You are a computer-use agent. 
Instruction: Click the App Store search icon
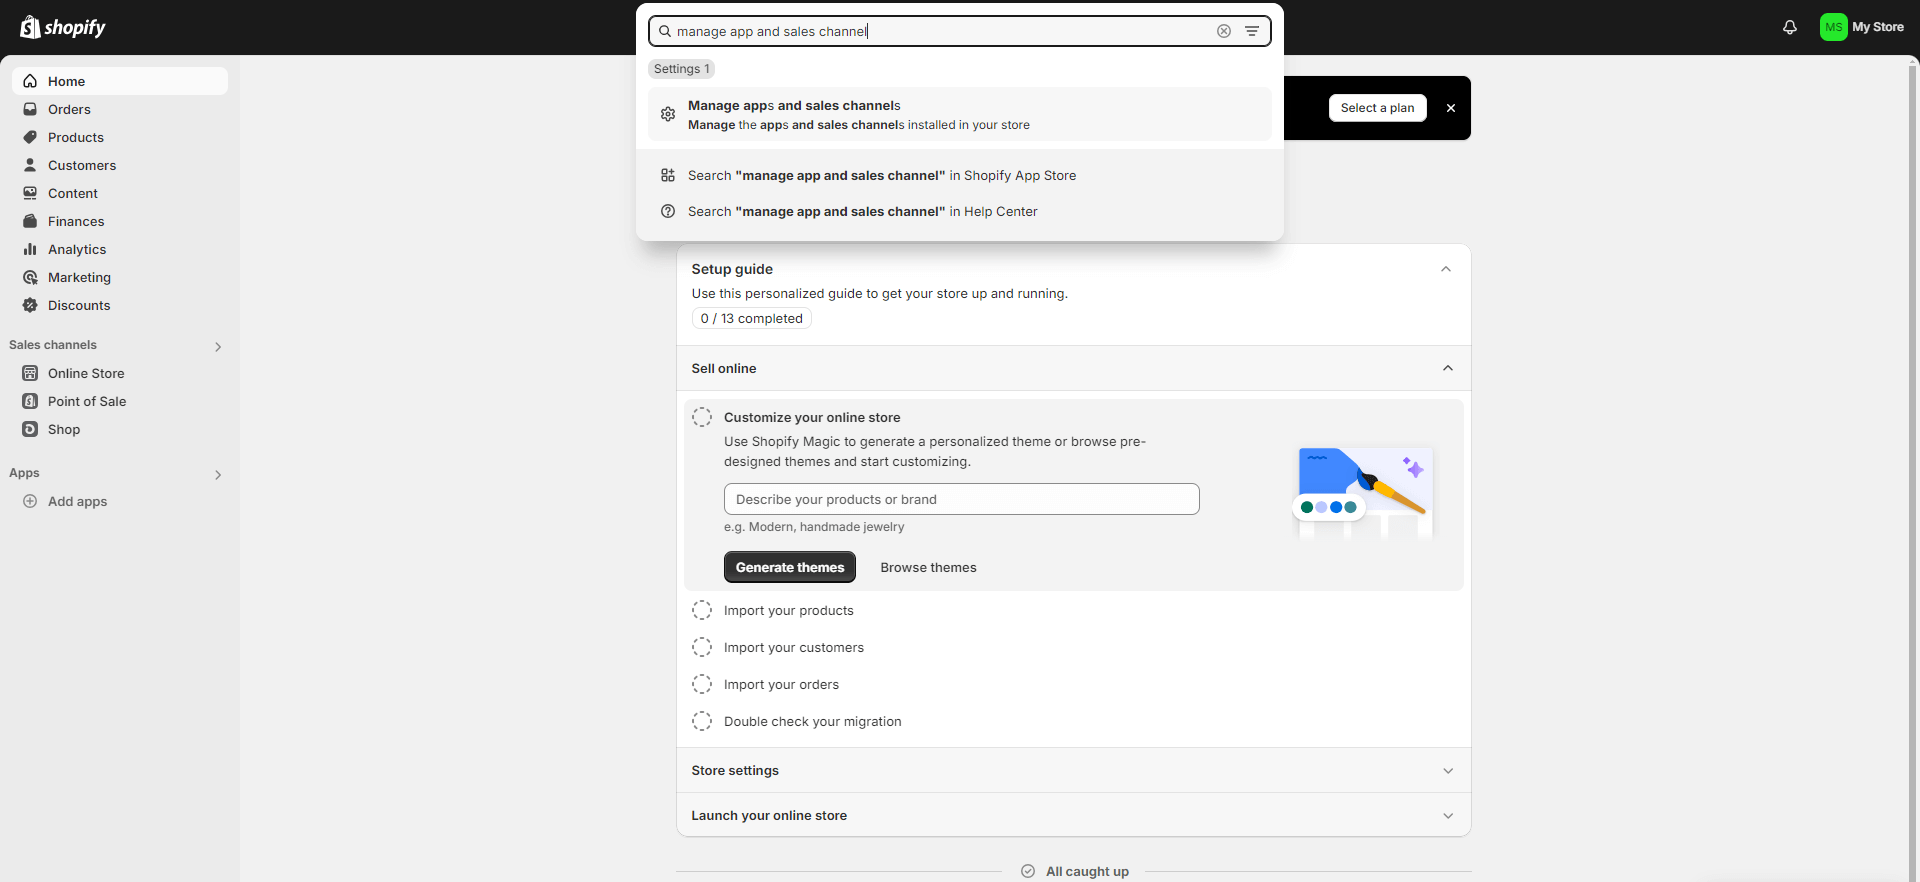click(668, 175)
